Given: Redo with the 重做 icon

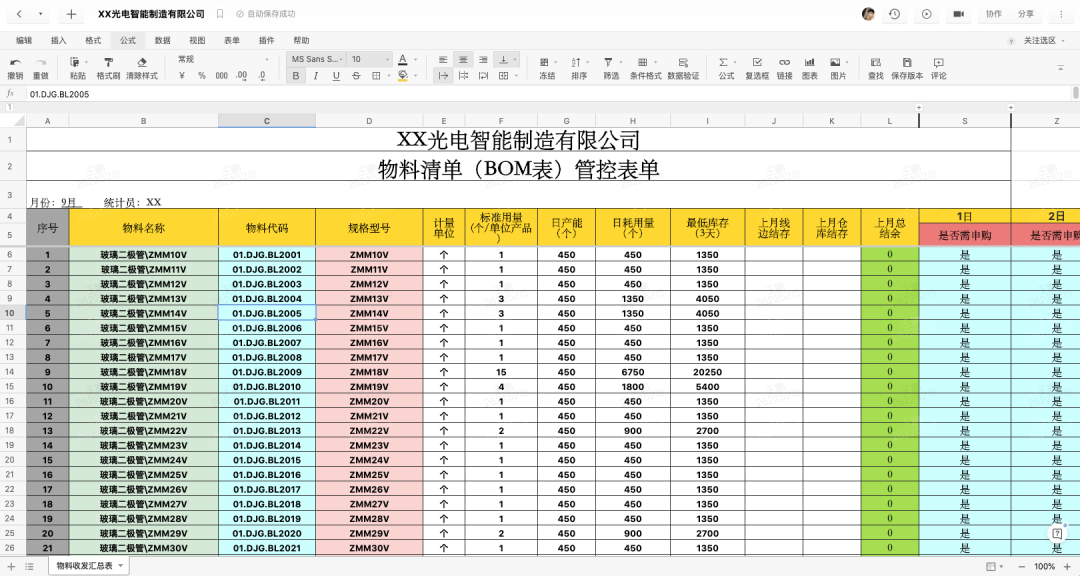Looking at the screenshot, I should 41,68.
